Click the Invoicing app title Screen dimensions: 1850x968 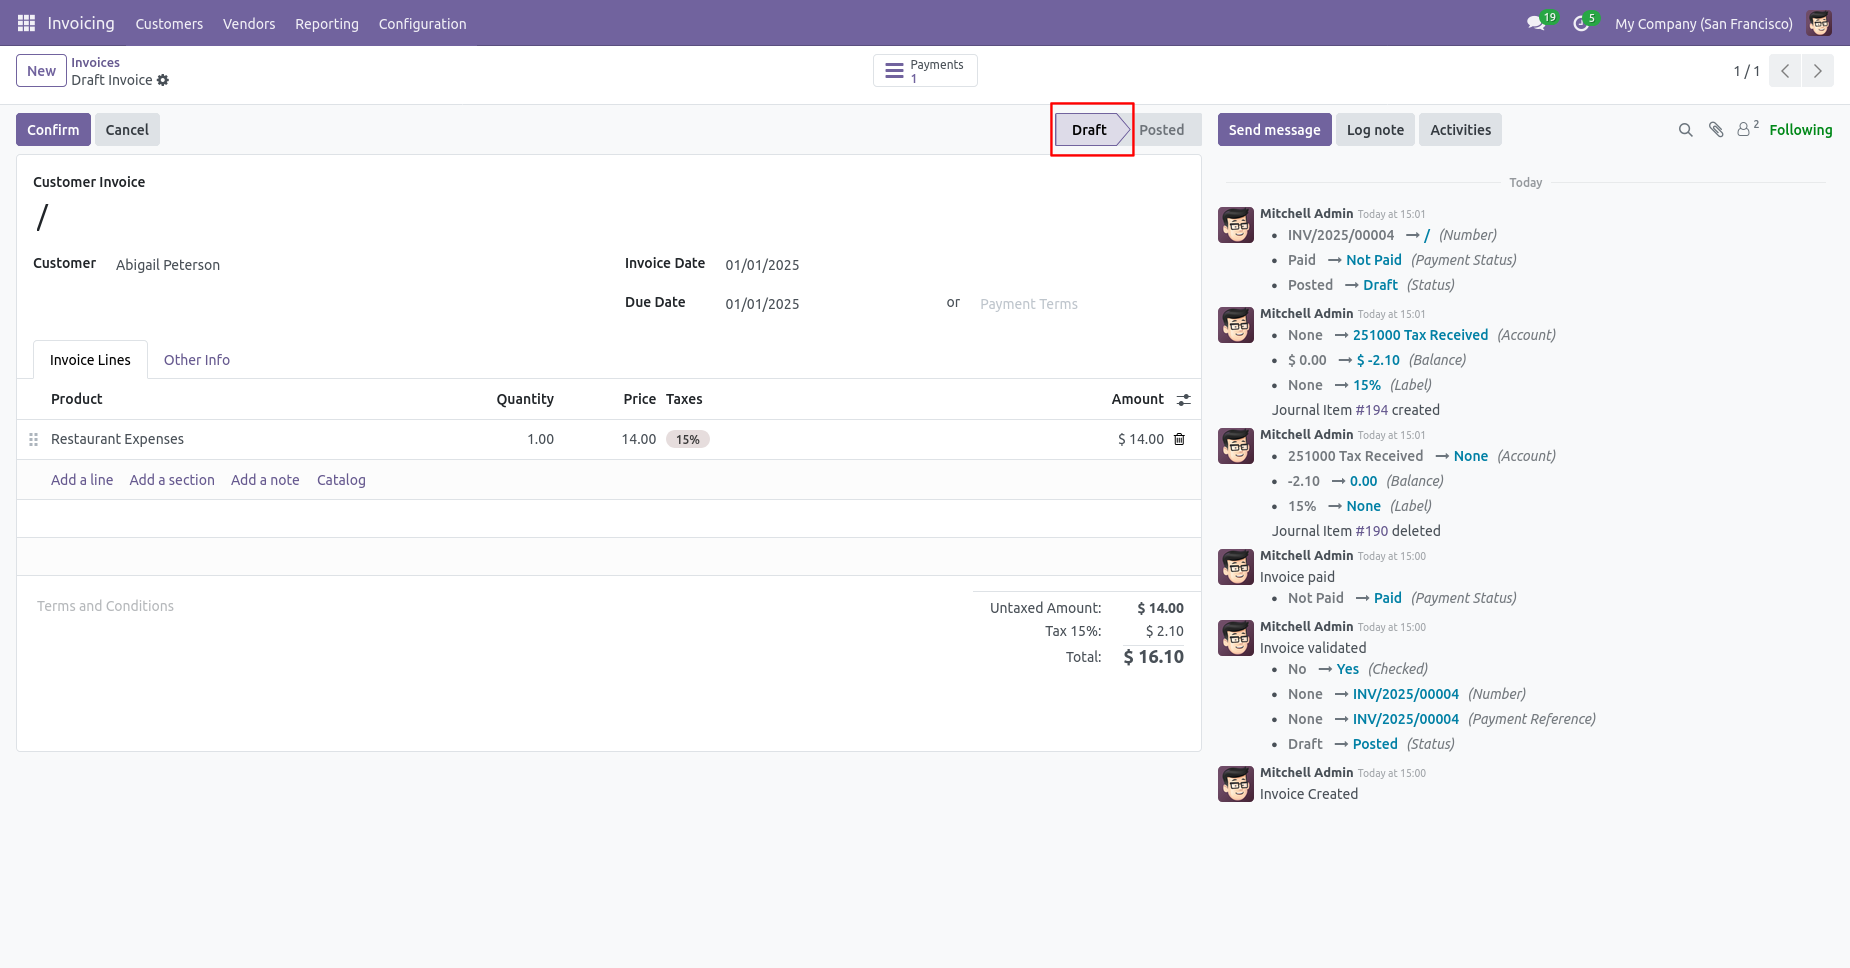(x=81, y=23)
